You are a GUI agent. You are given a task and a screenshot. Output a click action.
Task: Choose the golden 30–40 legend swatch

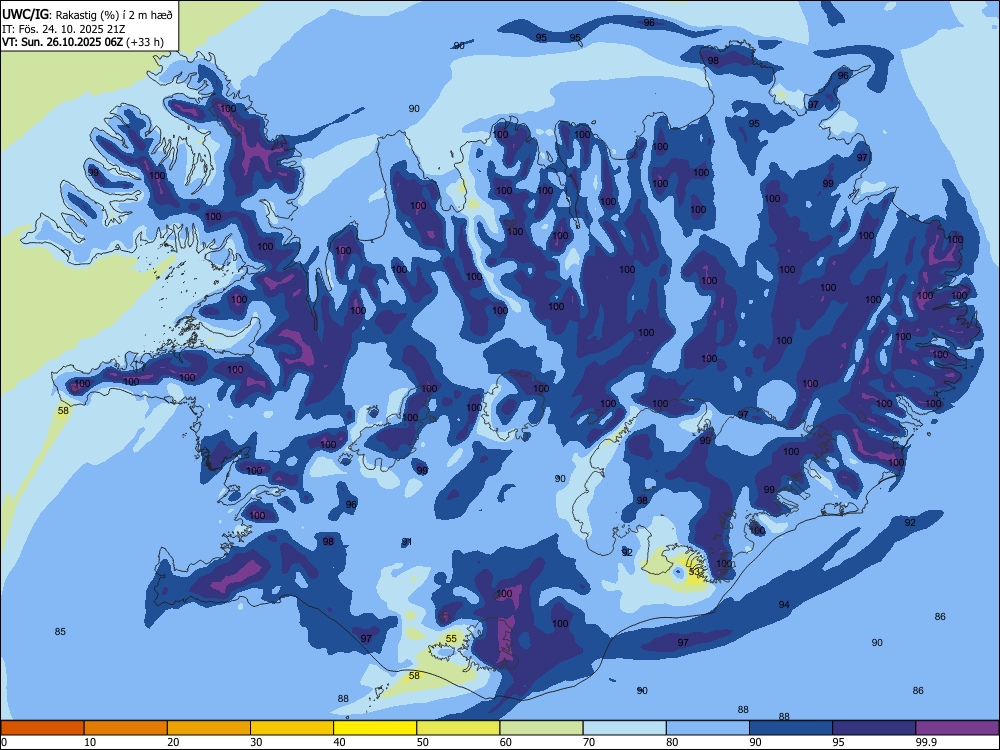(292, 728)
